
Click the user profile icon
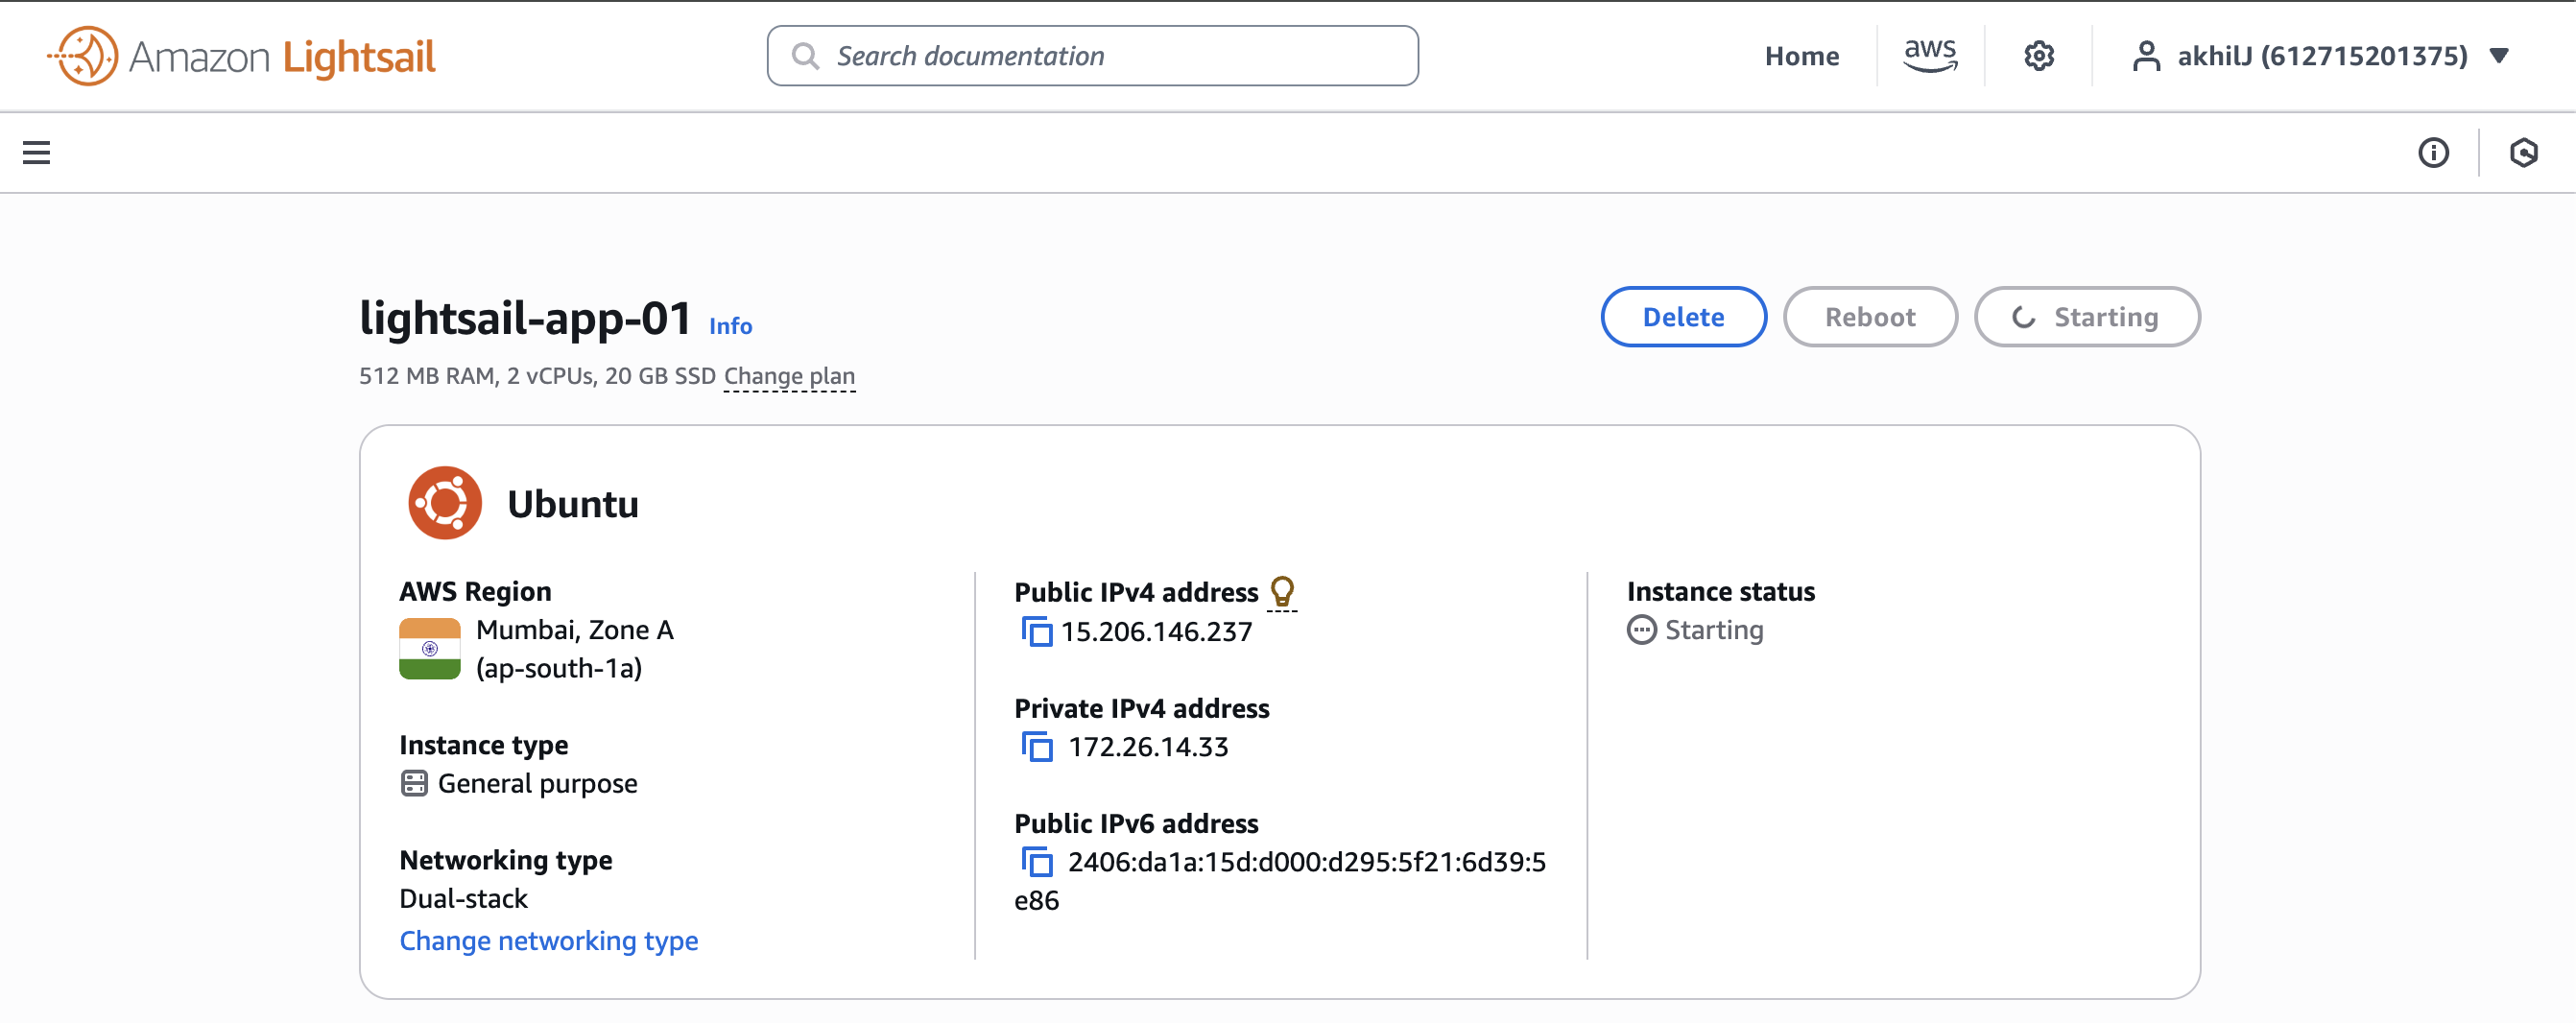(2146, 56)
